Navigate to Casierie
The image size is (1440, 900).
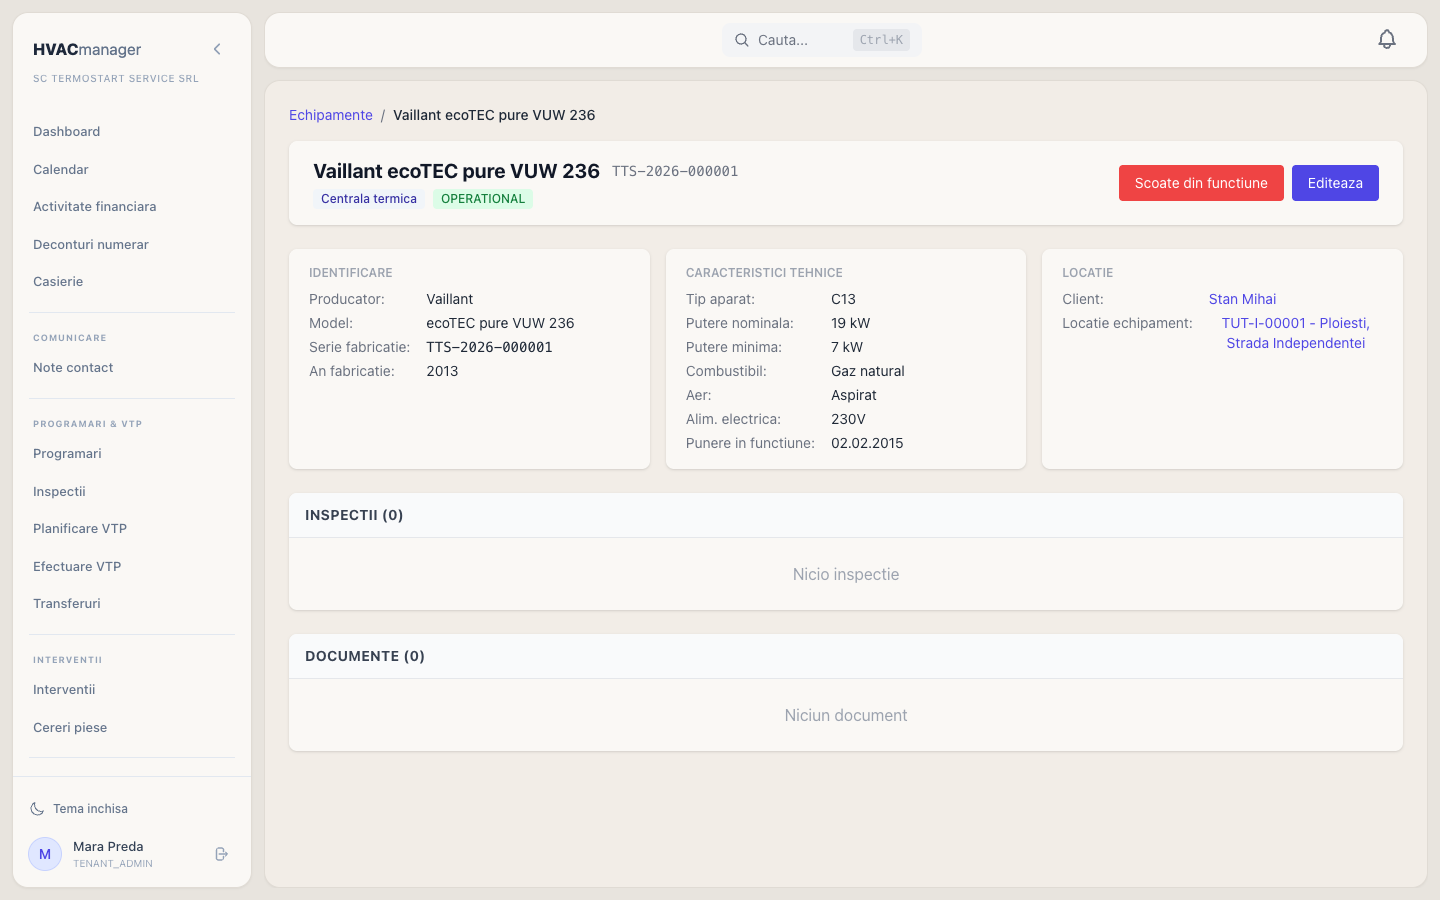[58, 282]
